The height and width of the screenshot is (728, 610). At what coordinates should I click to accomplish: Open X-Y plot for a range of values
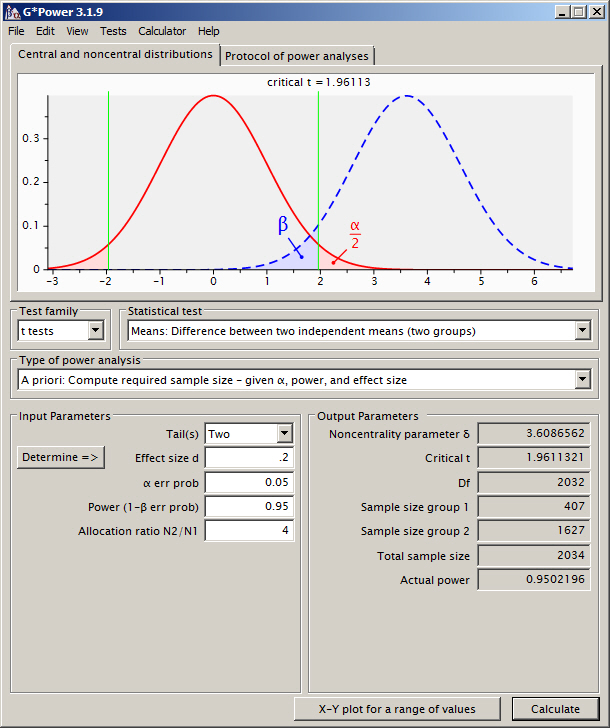397,709
